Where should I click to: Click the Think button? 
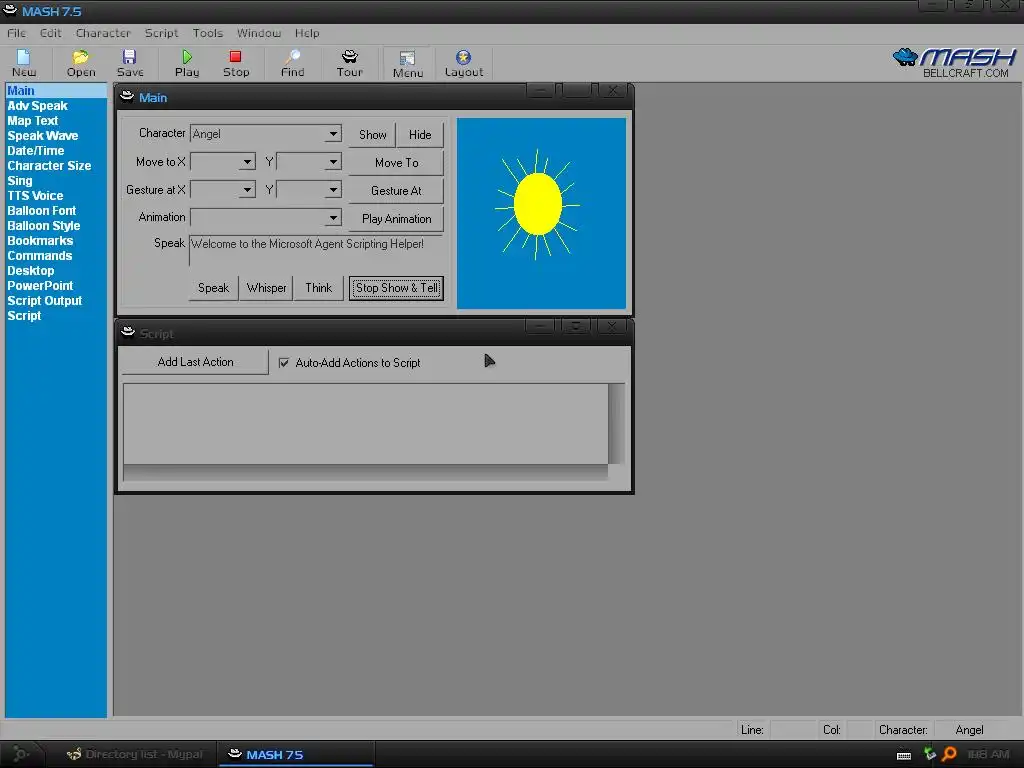pyautogui.click(x=319, y=288)
